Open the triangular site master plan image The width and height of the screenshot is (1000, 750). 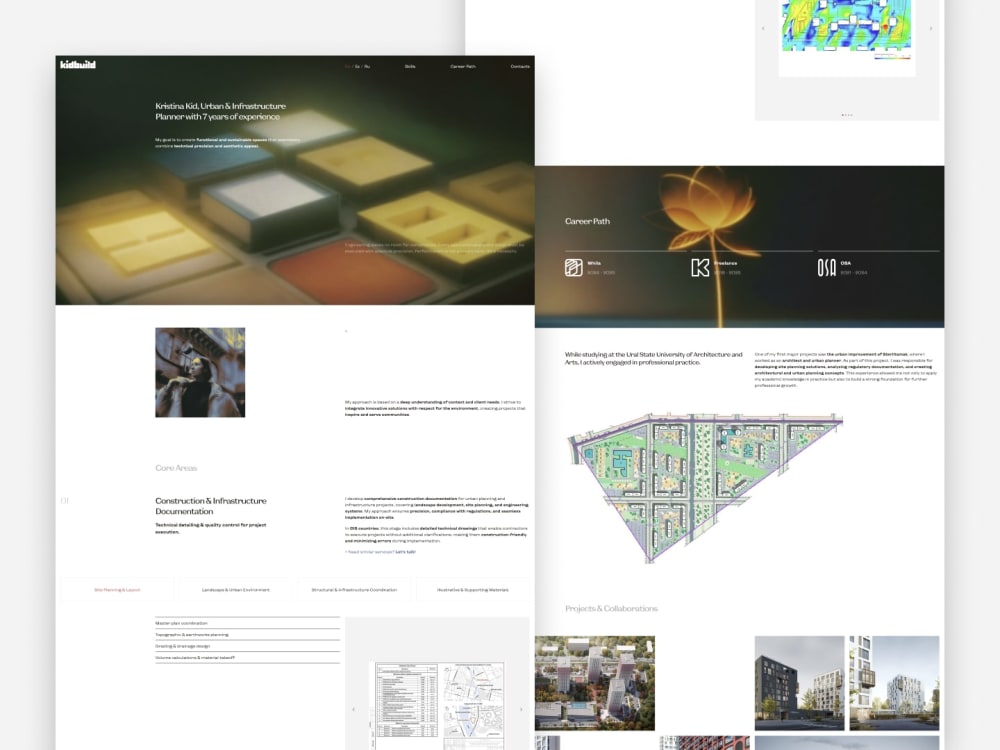tap(704, 488)
